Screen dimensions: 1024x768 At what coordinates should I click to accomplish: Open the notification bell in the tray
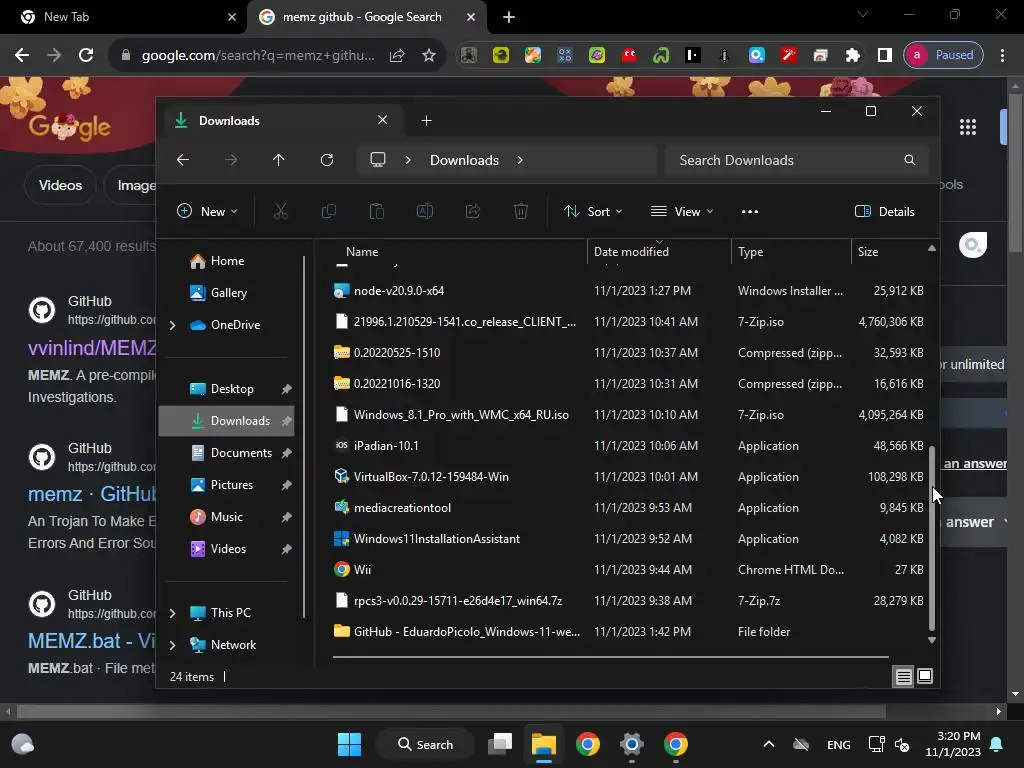(x=997, y=744)
